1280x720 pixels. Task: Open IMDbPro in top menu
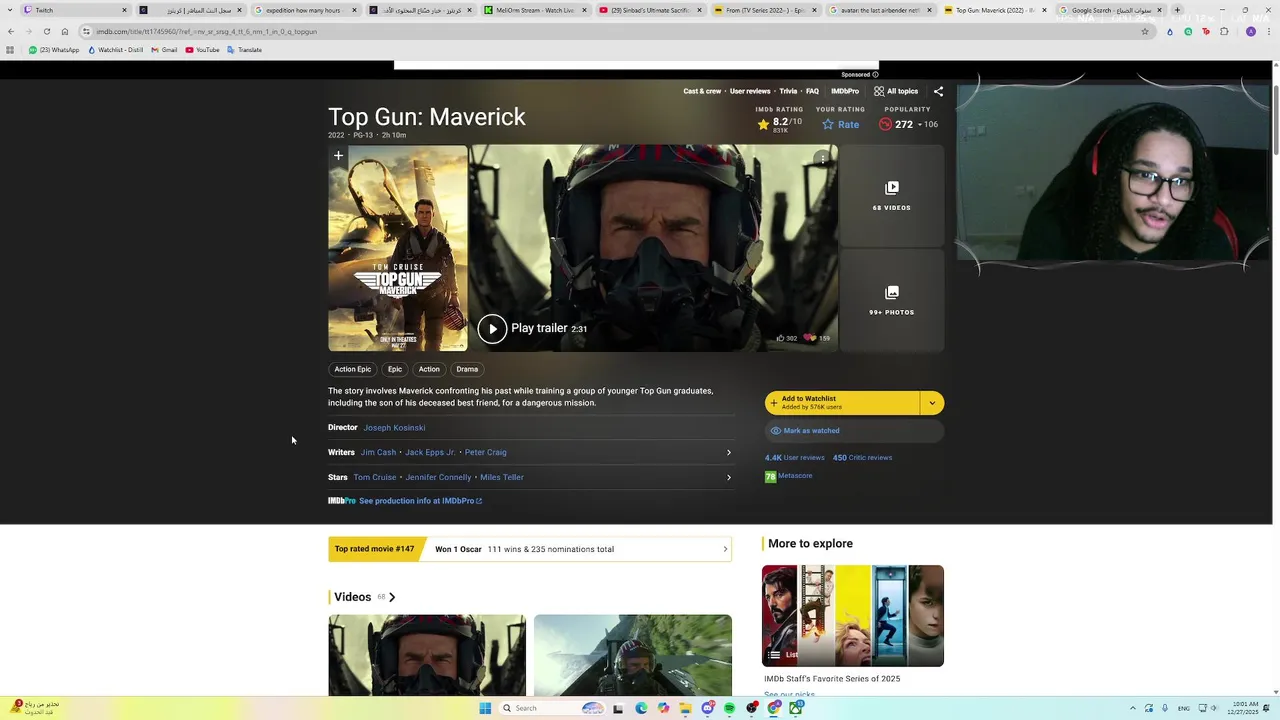pyautogui.click(x=845, y=91)
